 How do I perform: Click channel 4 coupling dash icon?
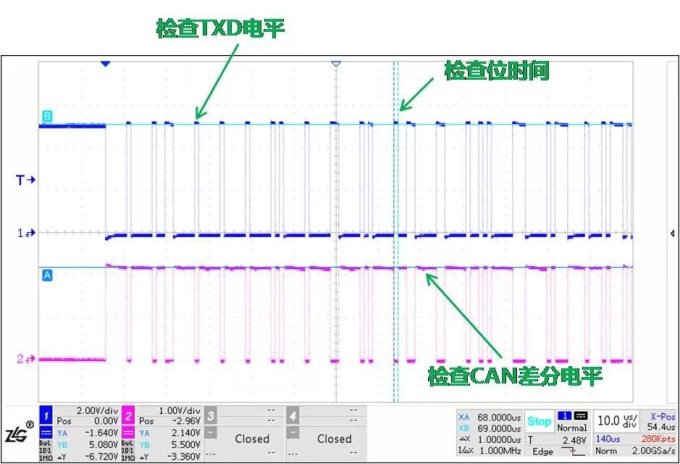(x=293, y=432)
